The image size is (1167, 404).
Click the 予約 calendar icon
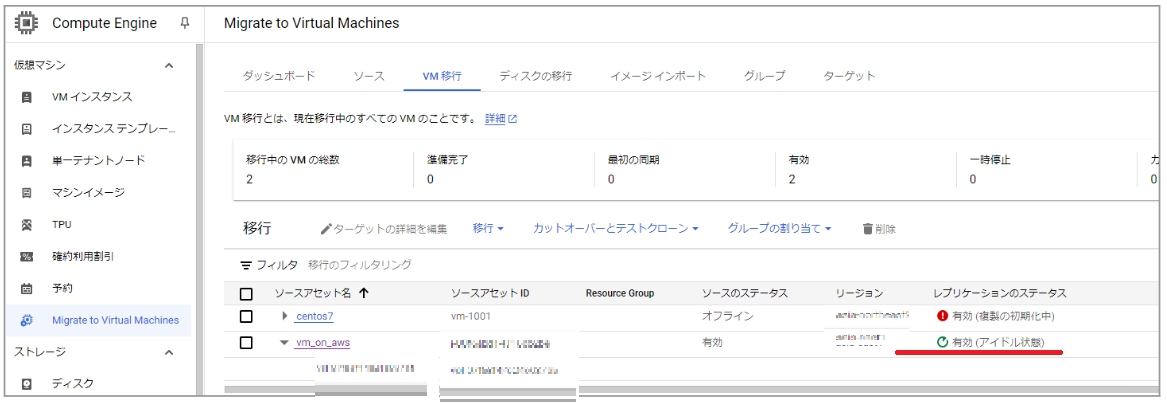coord(27,288)
